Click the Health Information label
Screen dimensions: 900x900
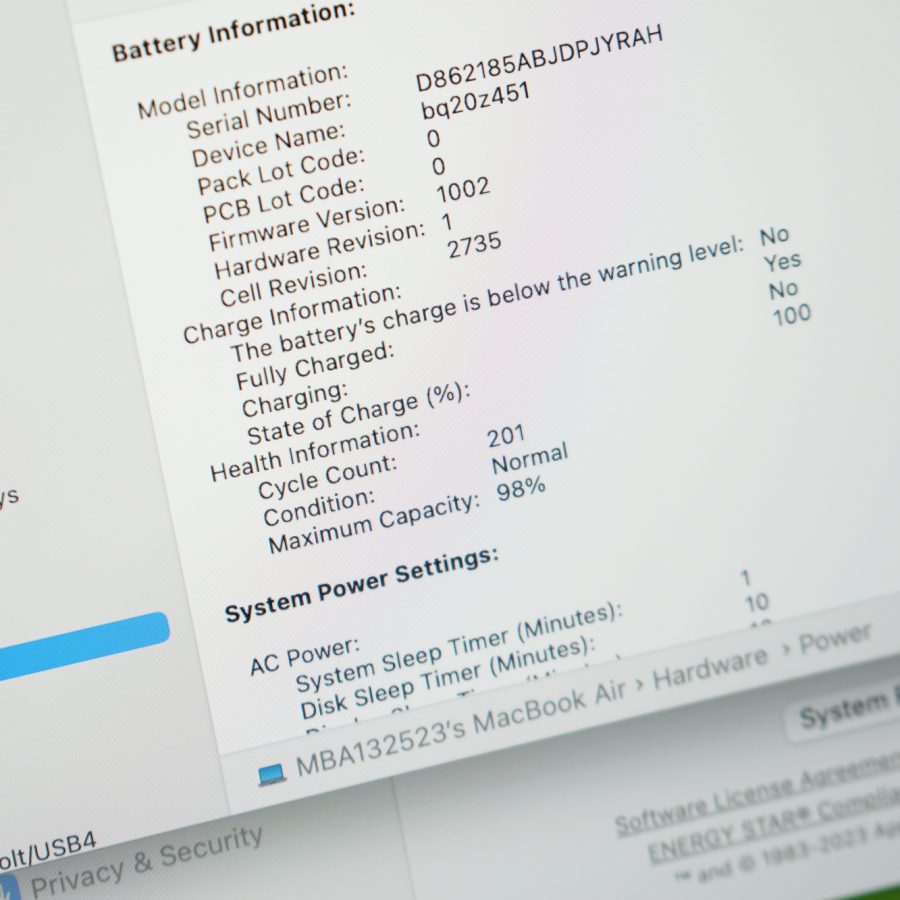pos(315,452)
